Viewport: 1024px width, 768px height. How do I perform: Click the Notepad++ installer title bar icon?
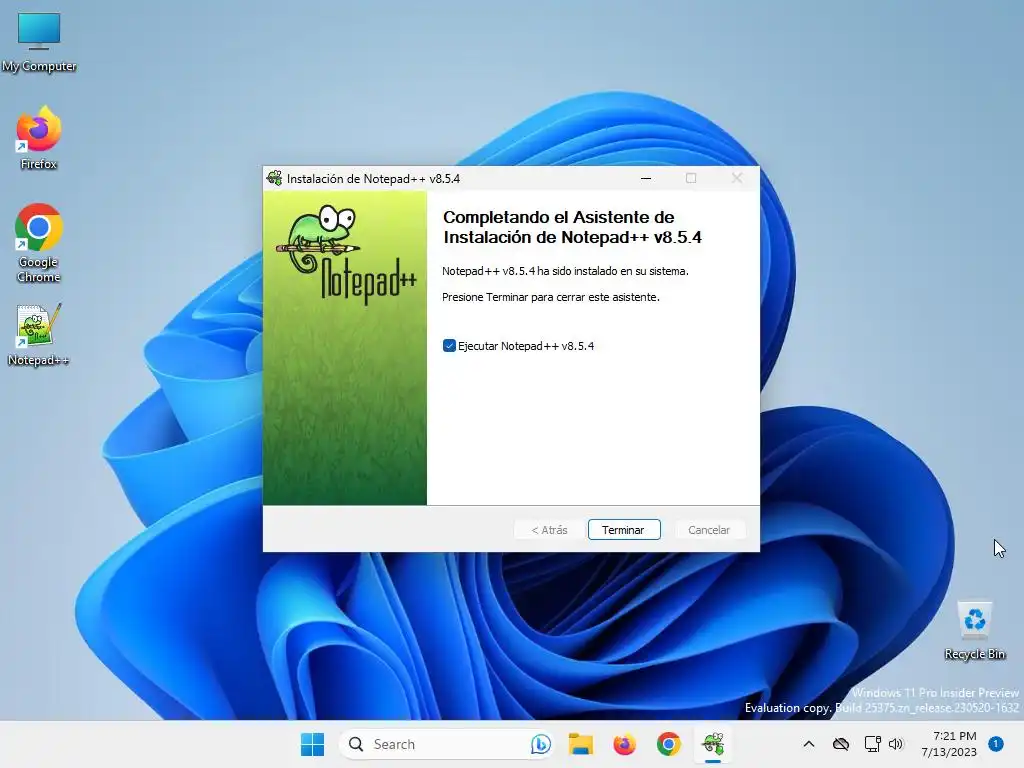tap(274, 178)
